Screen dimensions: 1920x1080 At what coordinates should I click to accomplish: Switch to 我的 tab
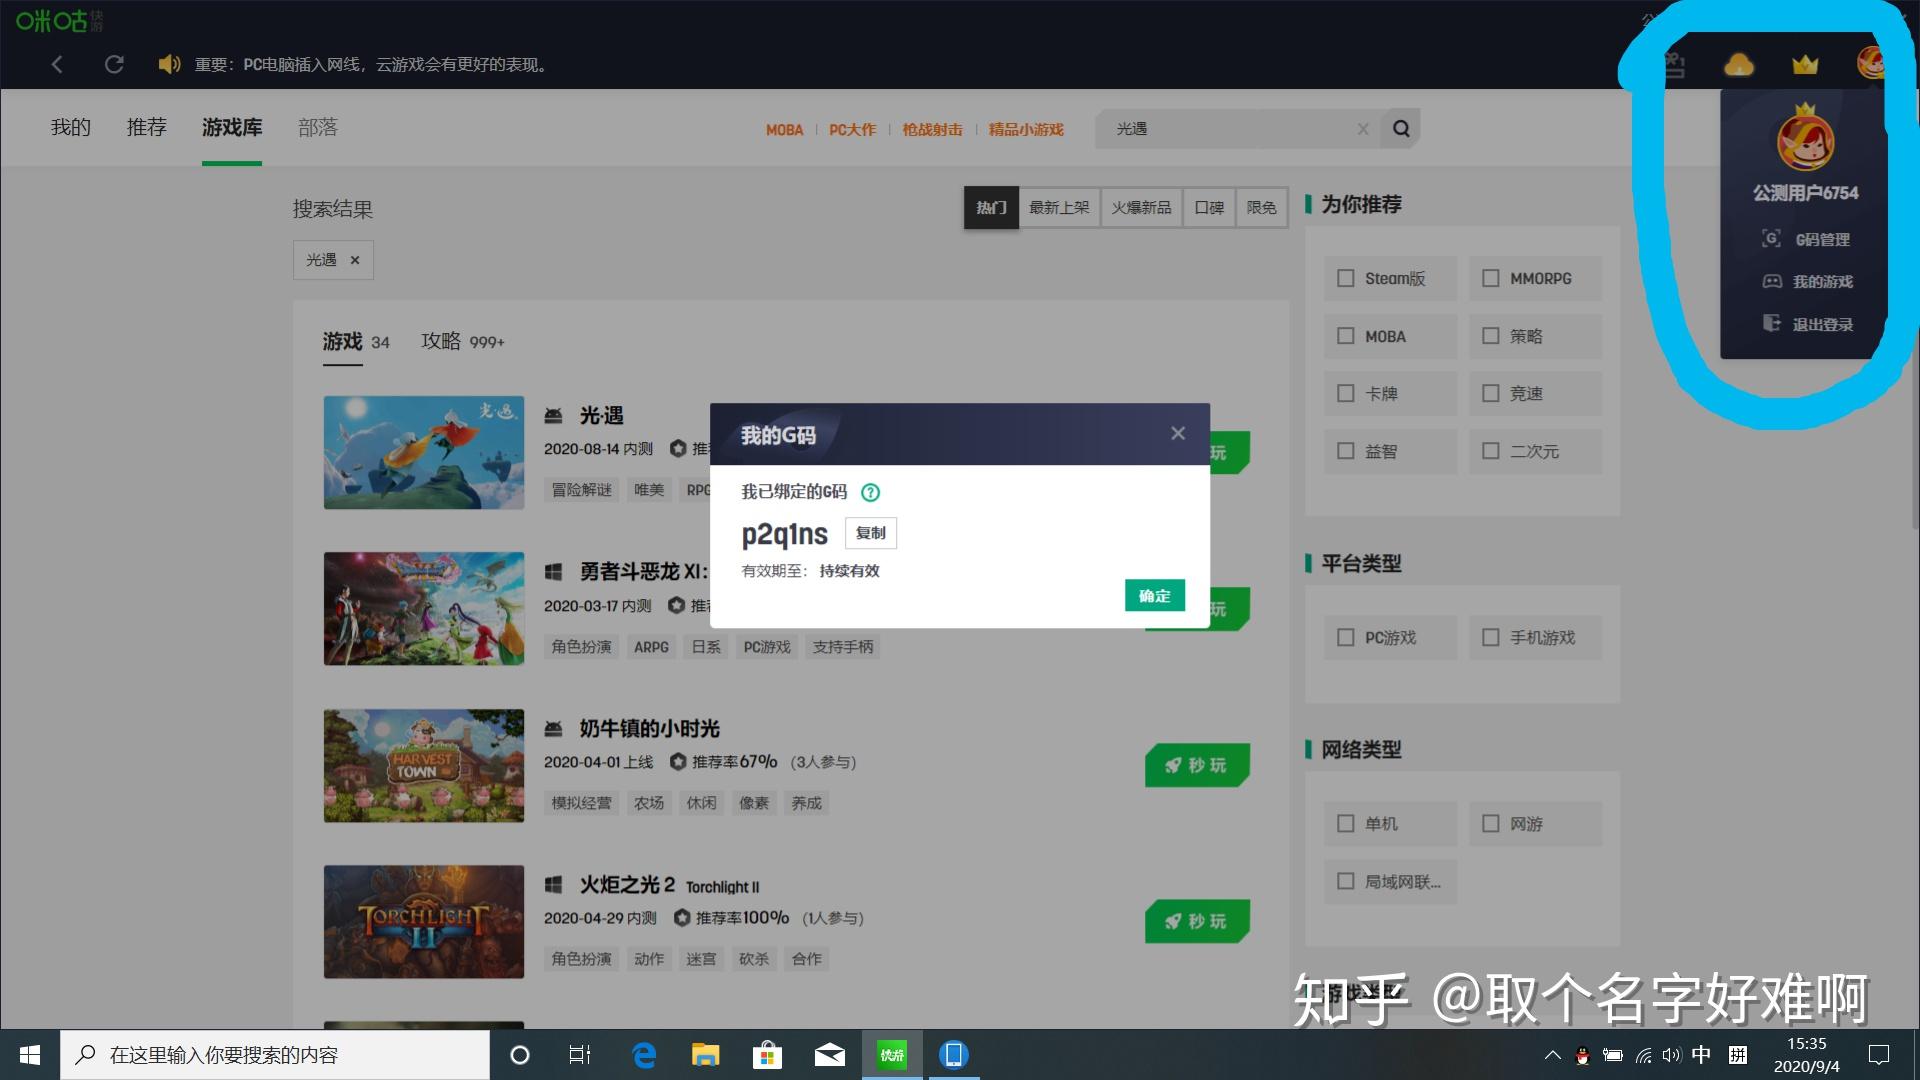tap(71, 127)
